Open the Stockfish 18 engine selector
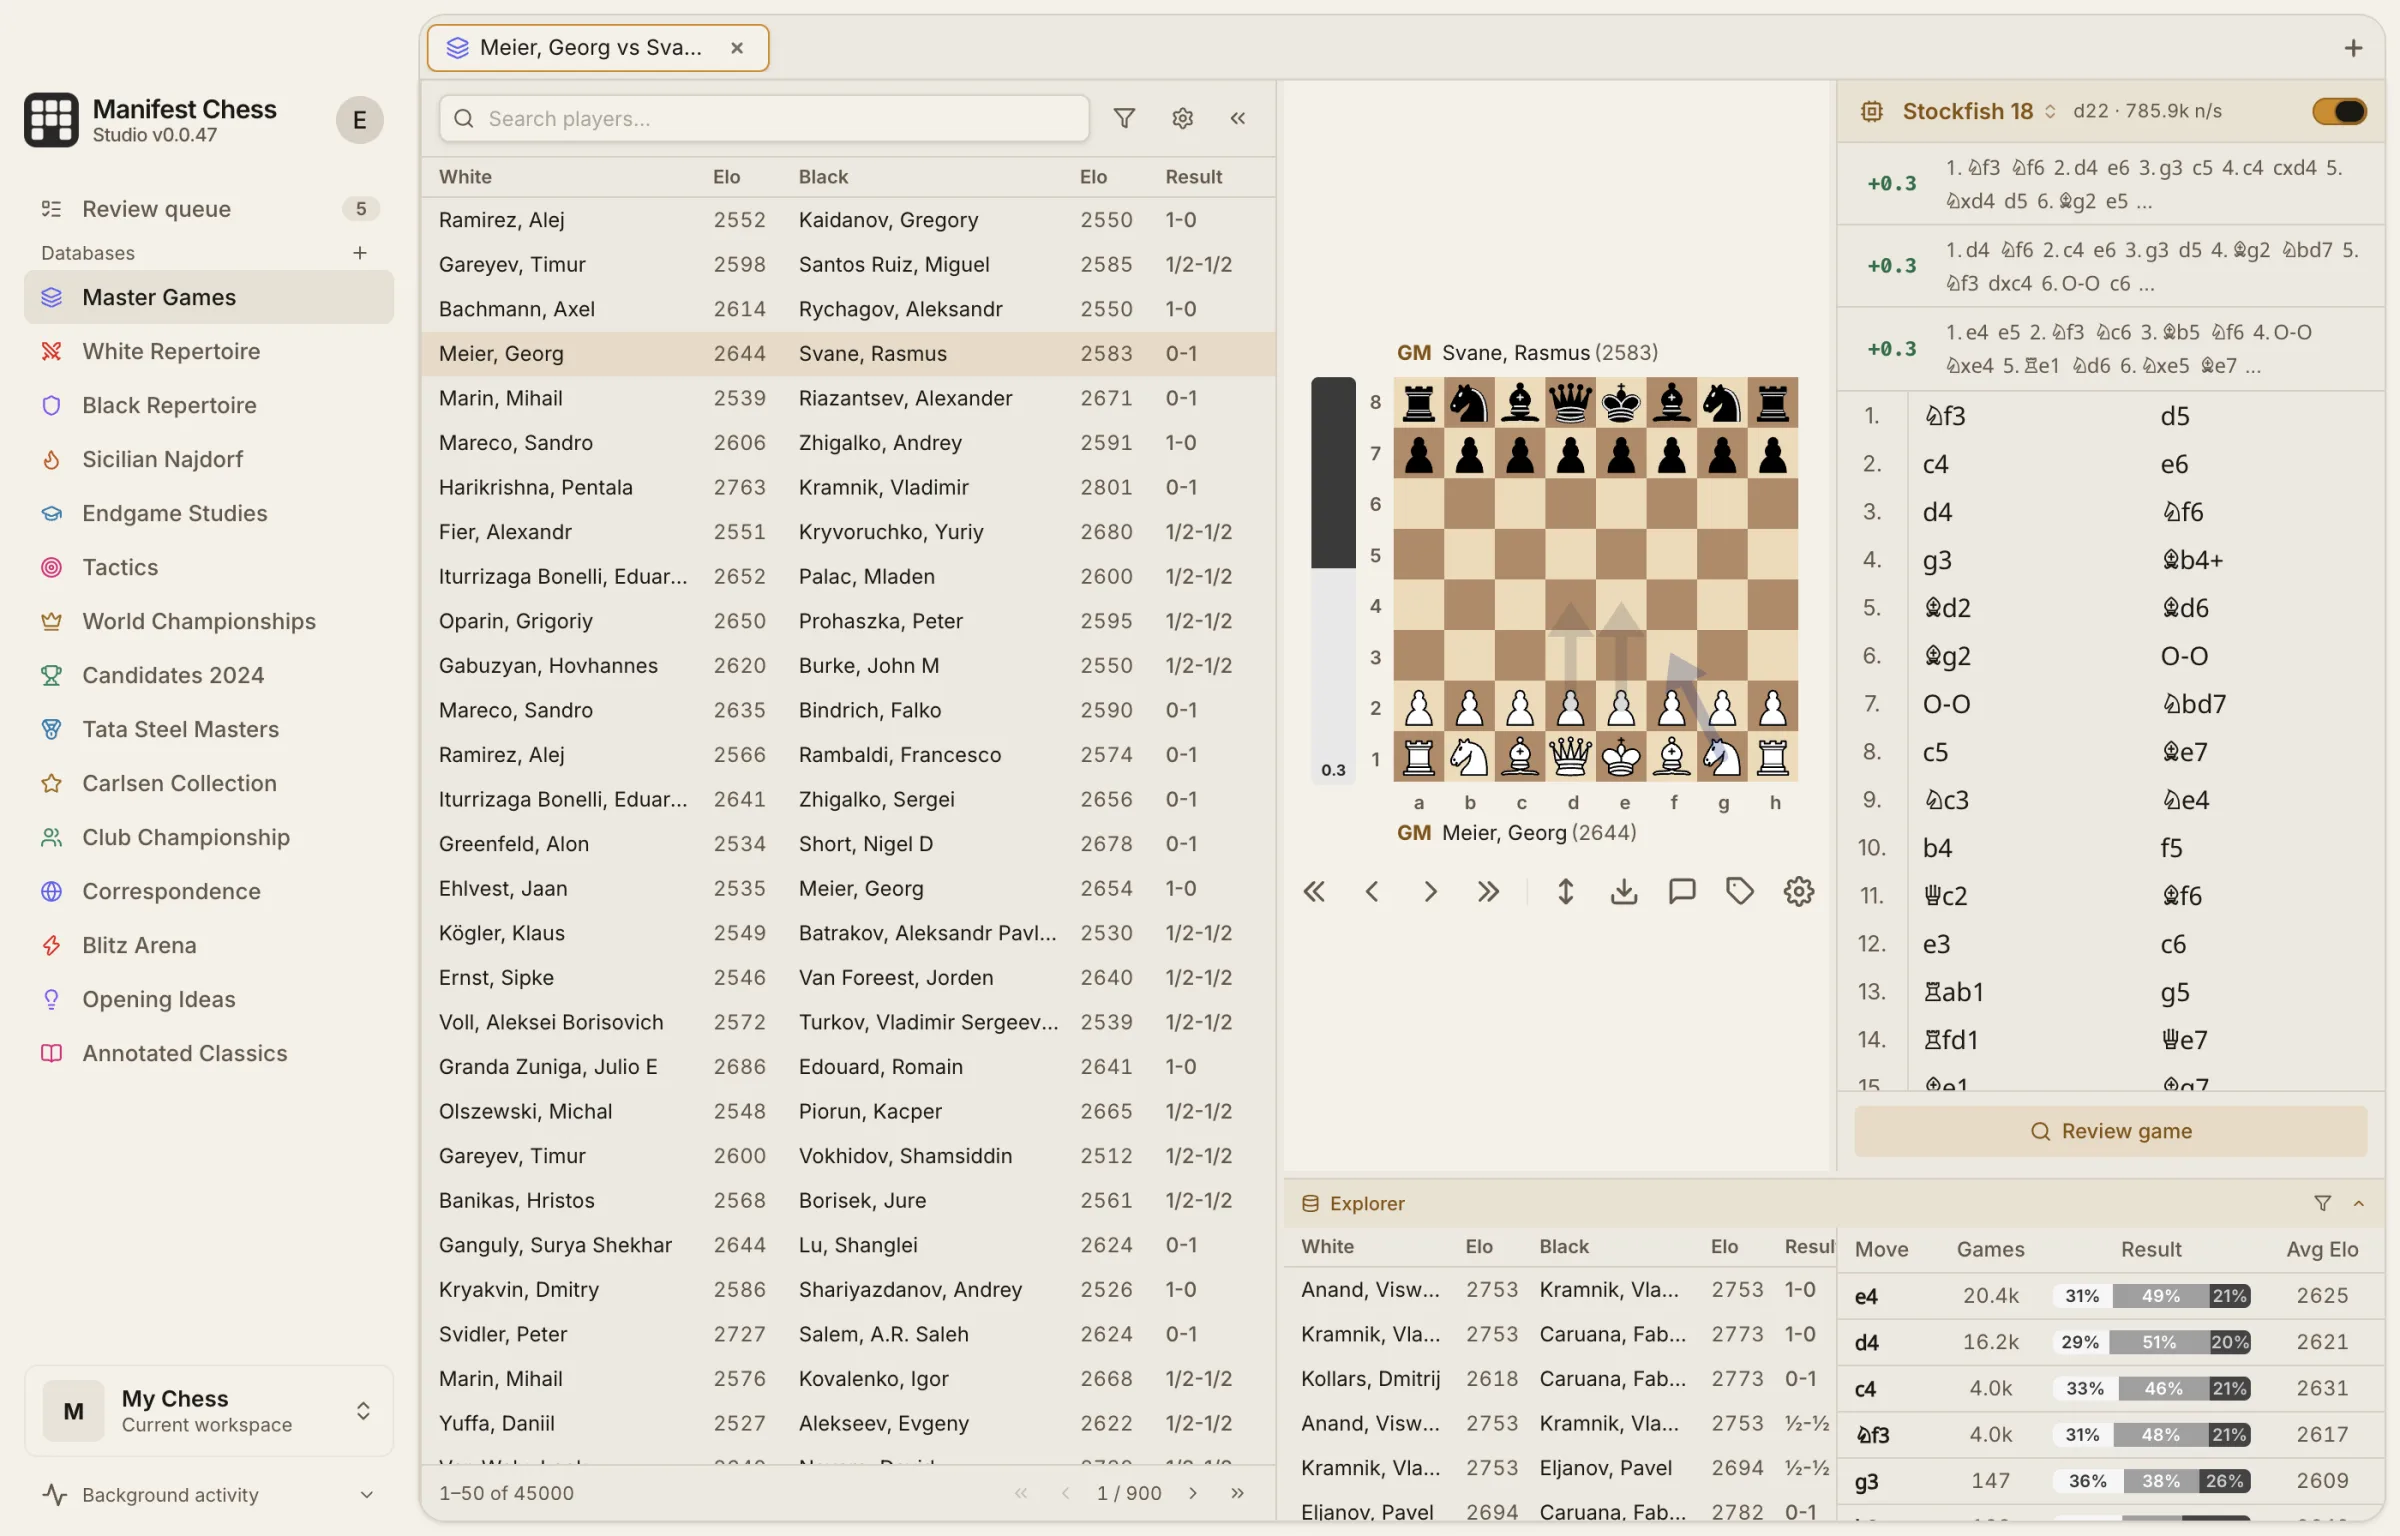Image resolution: width=2400 pixels, height=1536 pixels. [x=1978, y=111]
